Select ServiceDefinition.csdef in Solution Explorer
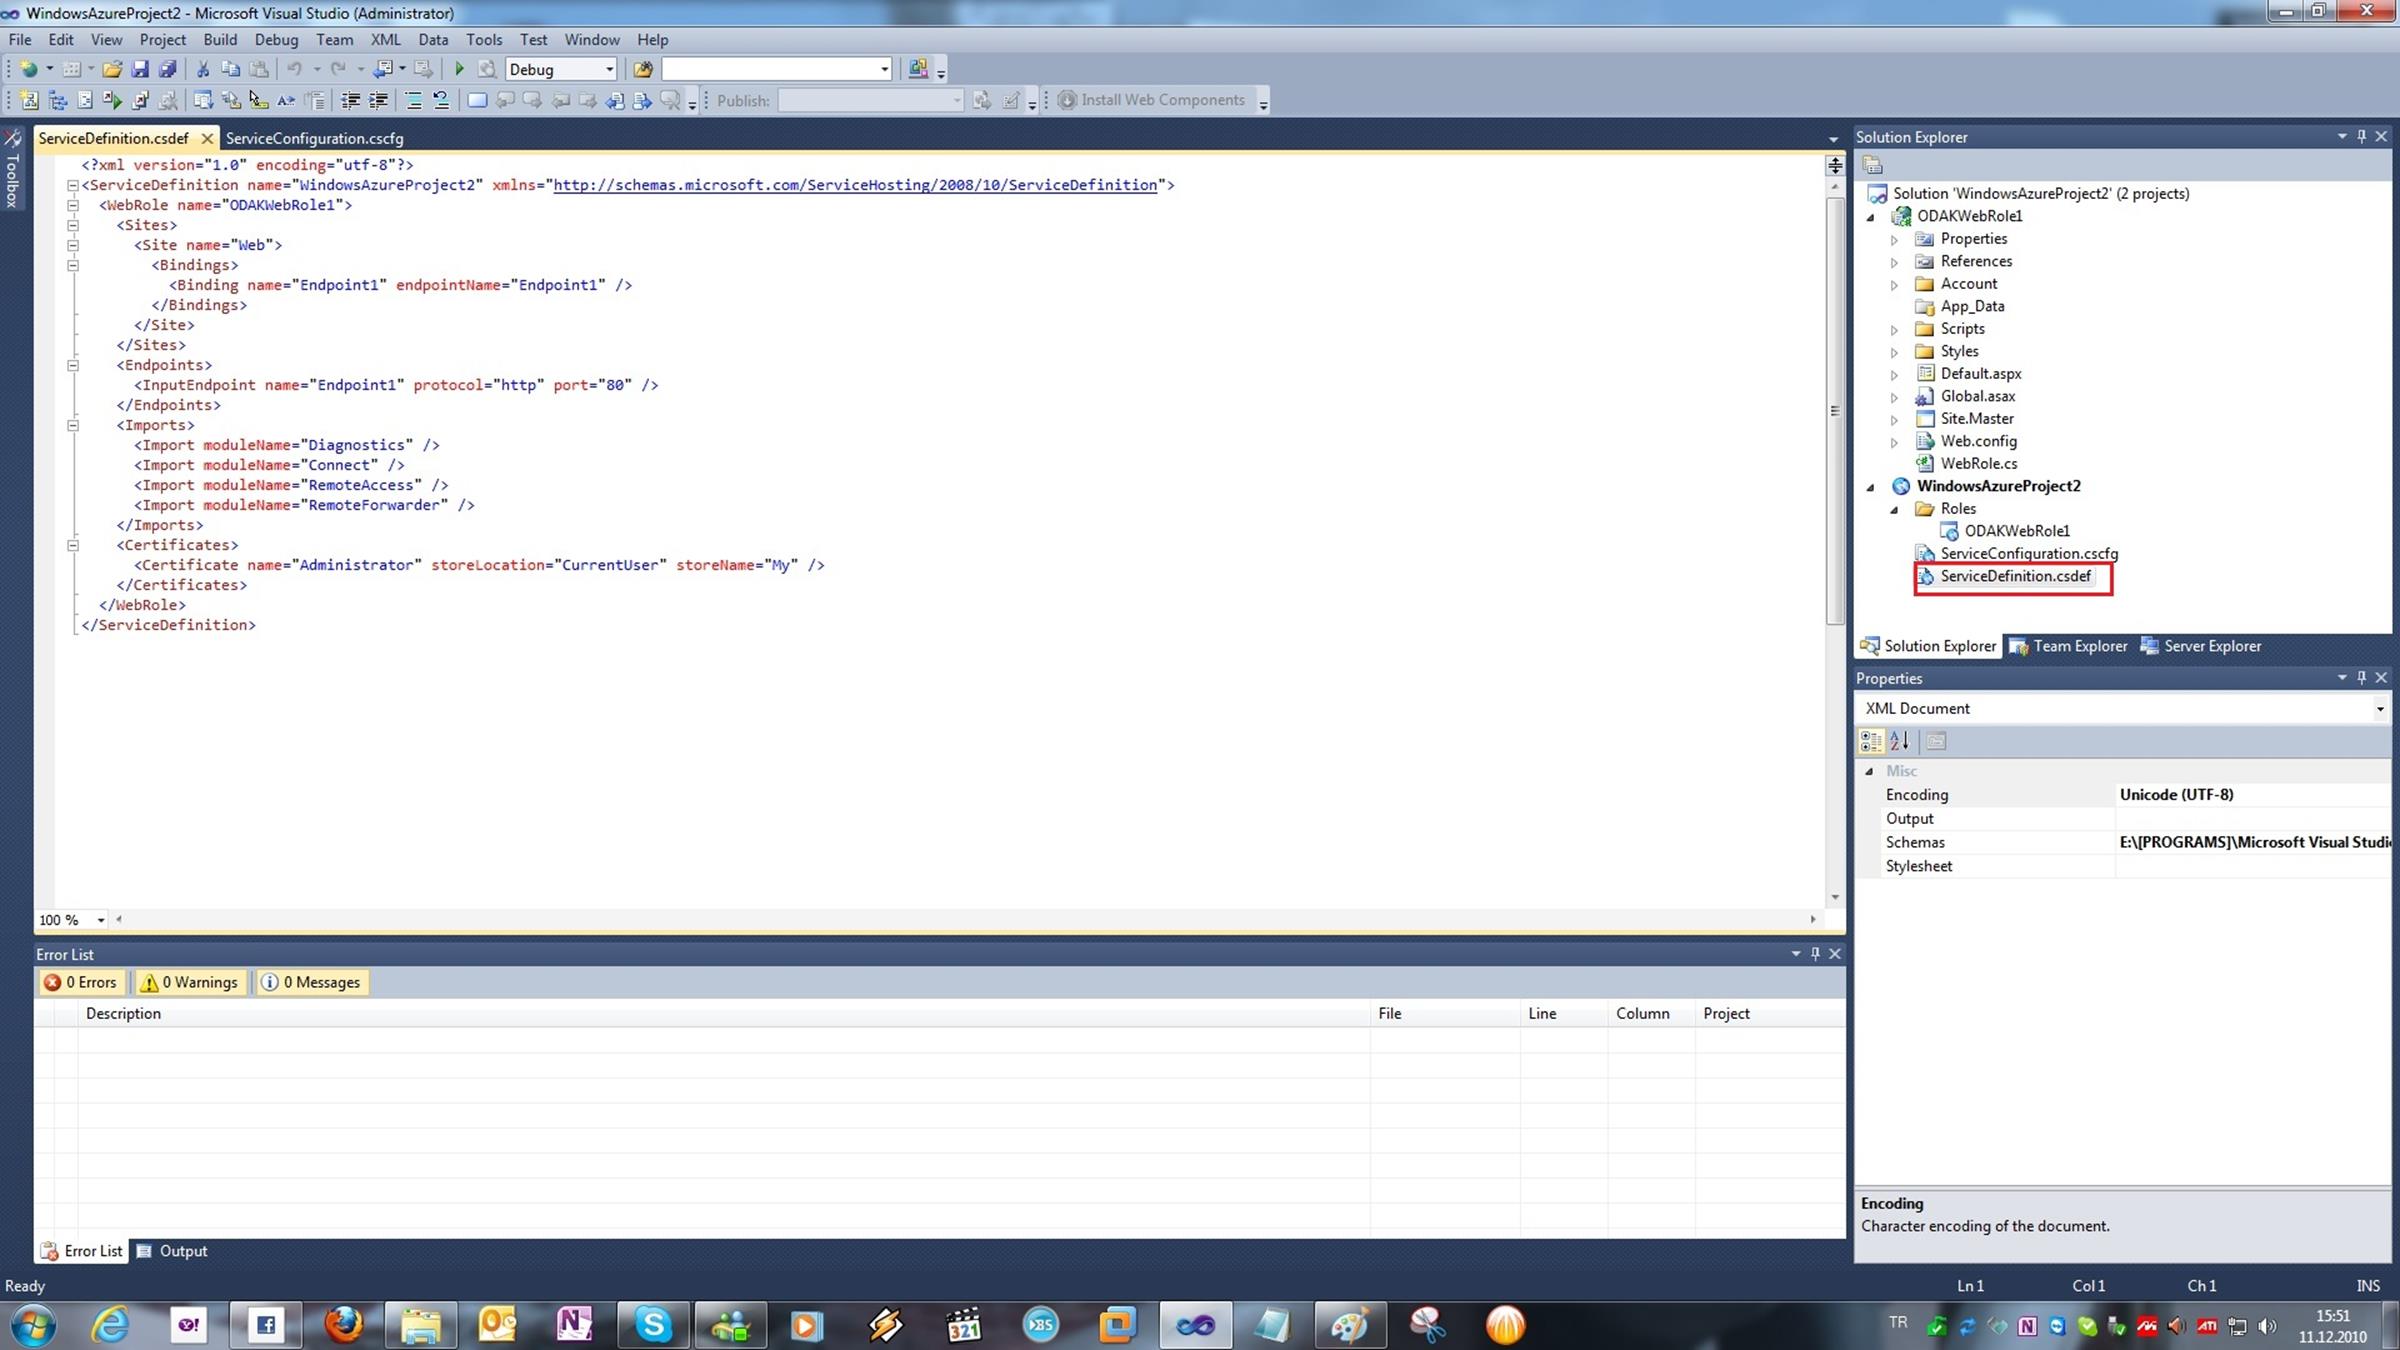The height and width of the screenshot is (1350, 2400). [x=2015, y=576]
